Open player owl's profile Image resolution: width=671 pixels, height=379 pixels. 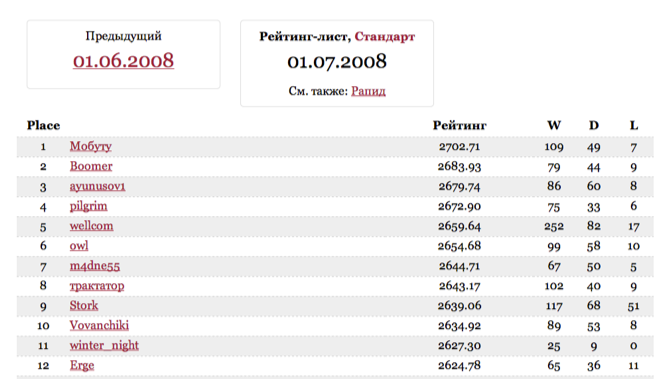79,246
